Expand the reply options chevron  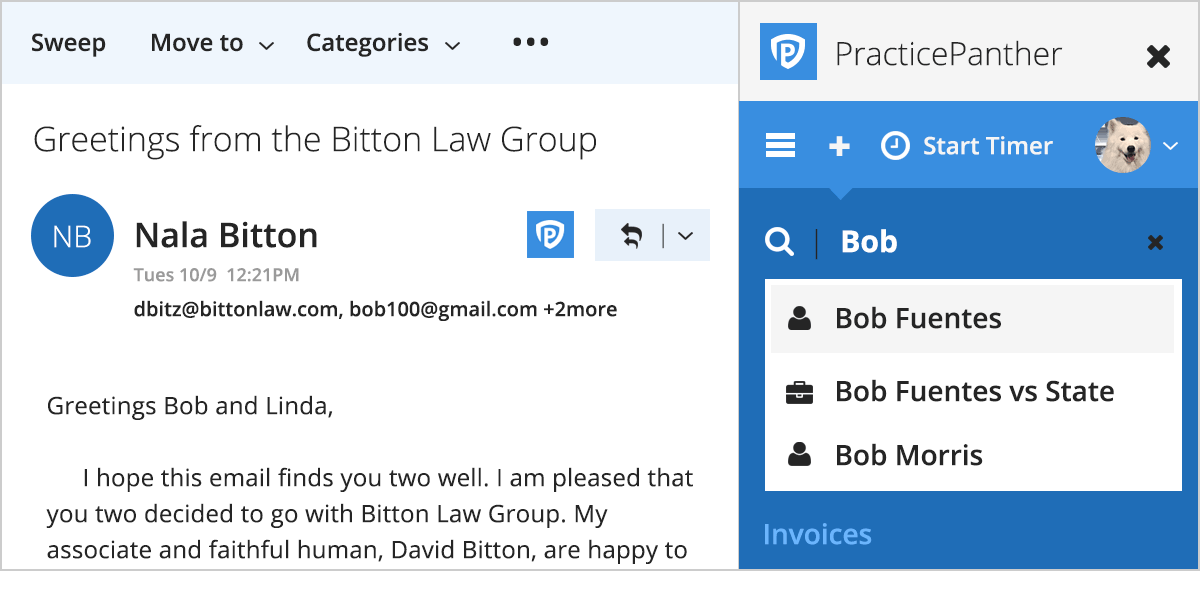(685, 236)
